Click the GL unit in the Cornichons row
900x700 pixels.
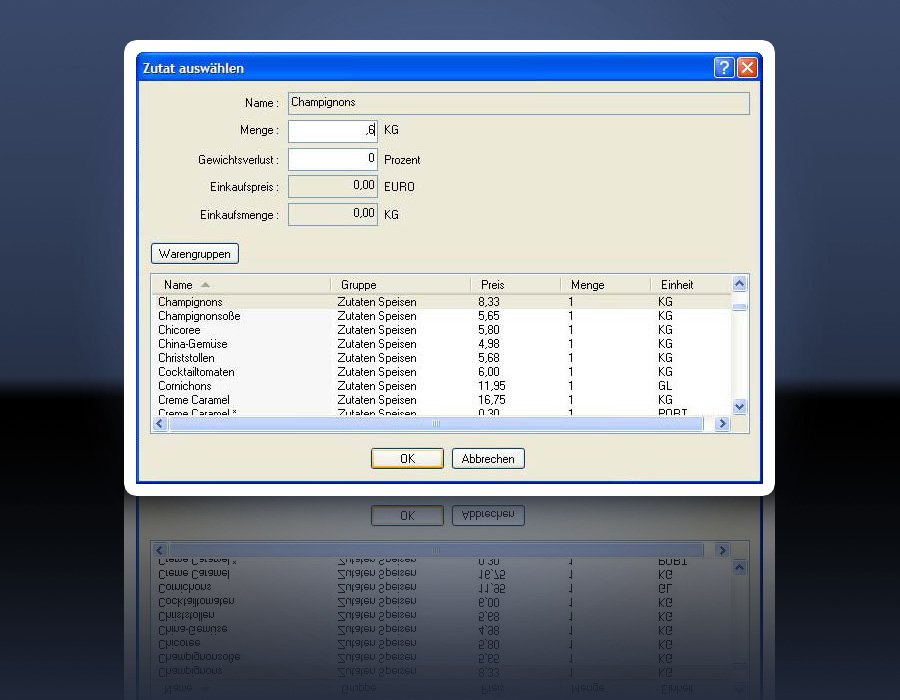point(665,386)
